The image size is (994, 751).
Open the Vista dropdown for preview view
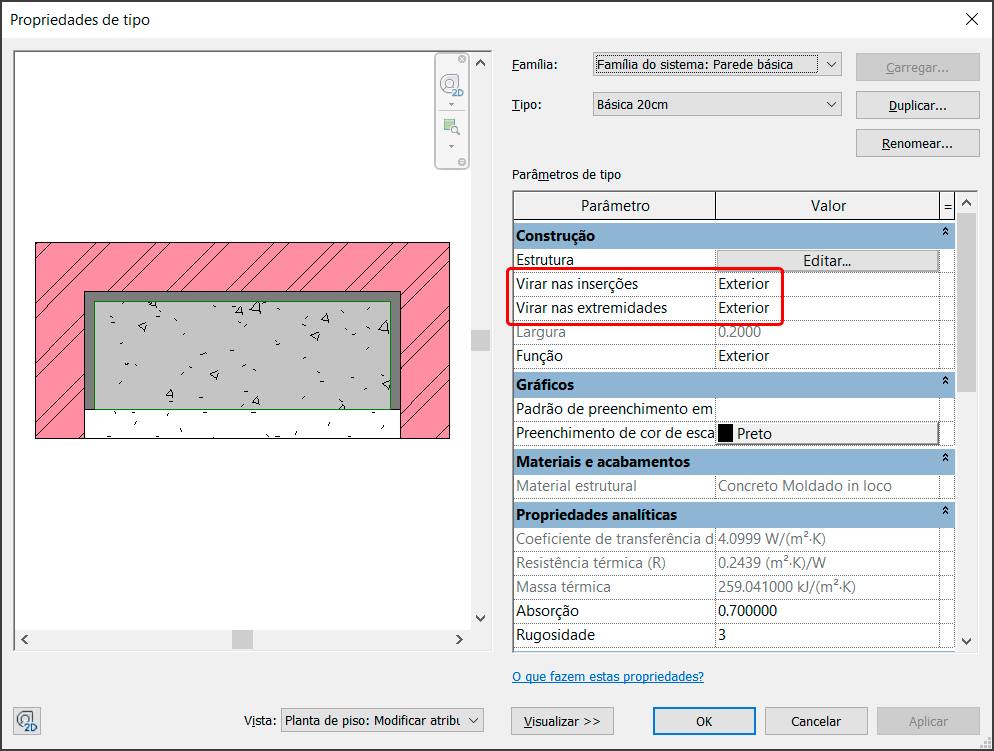[474, 721]
